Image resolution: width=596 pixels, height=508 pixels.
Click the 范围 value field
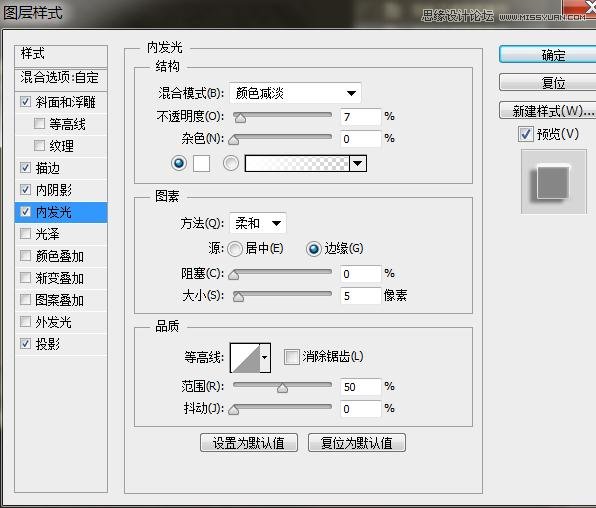pos(360,387)
